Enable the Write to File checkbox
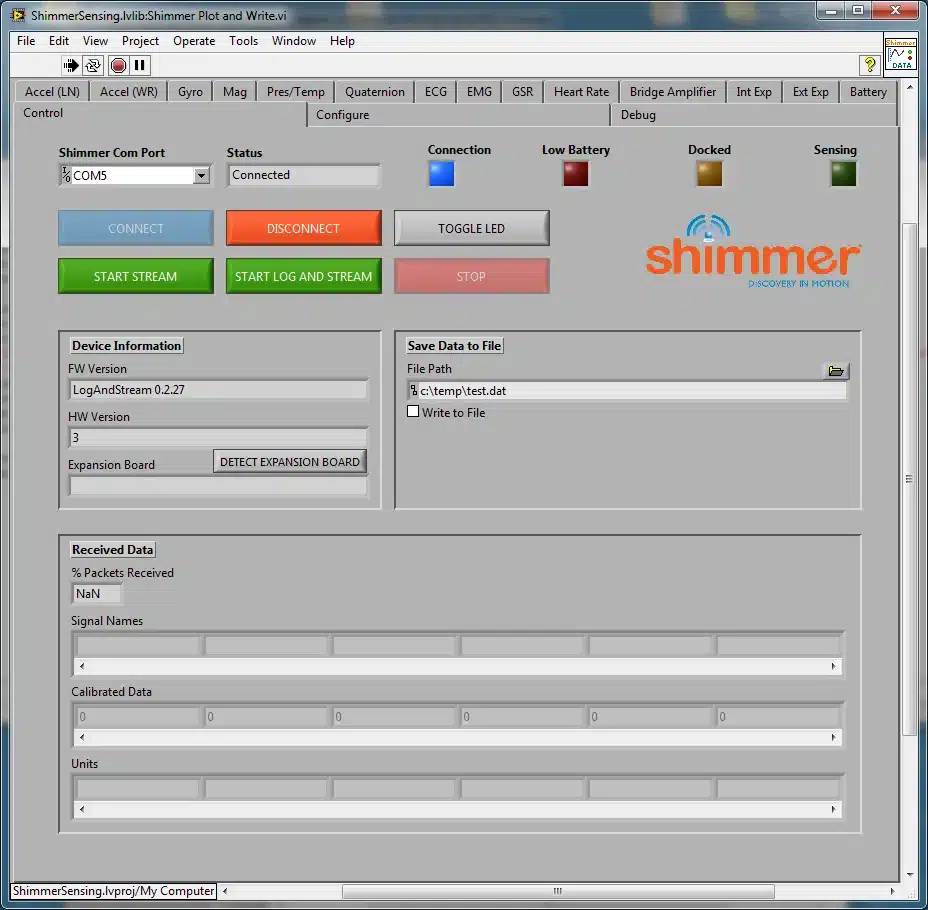The width and height of the screenshot is (928, 910). [x=413, y=412]
